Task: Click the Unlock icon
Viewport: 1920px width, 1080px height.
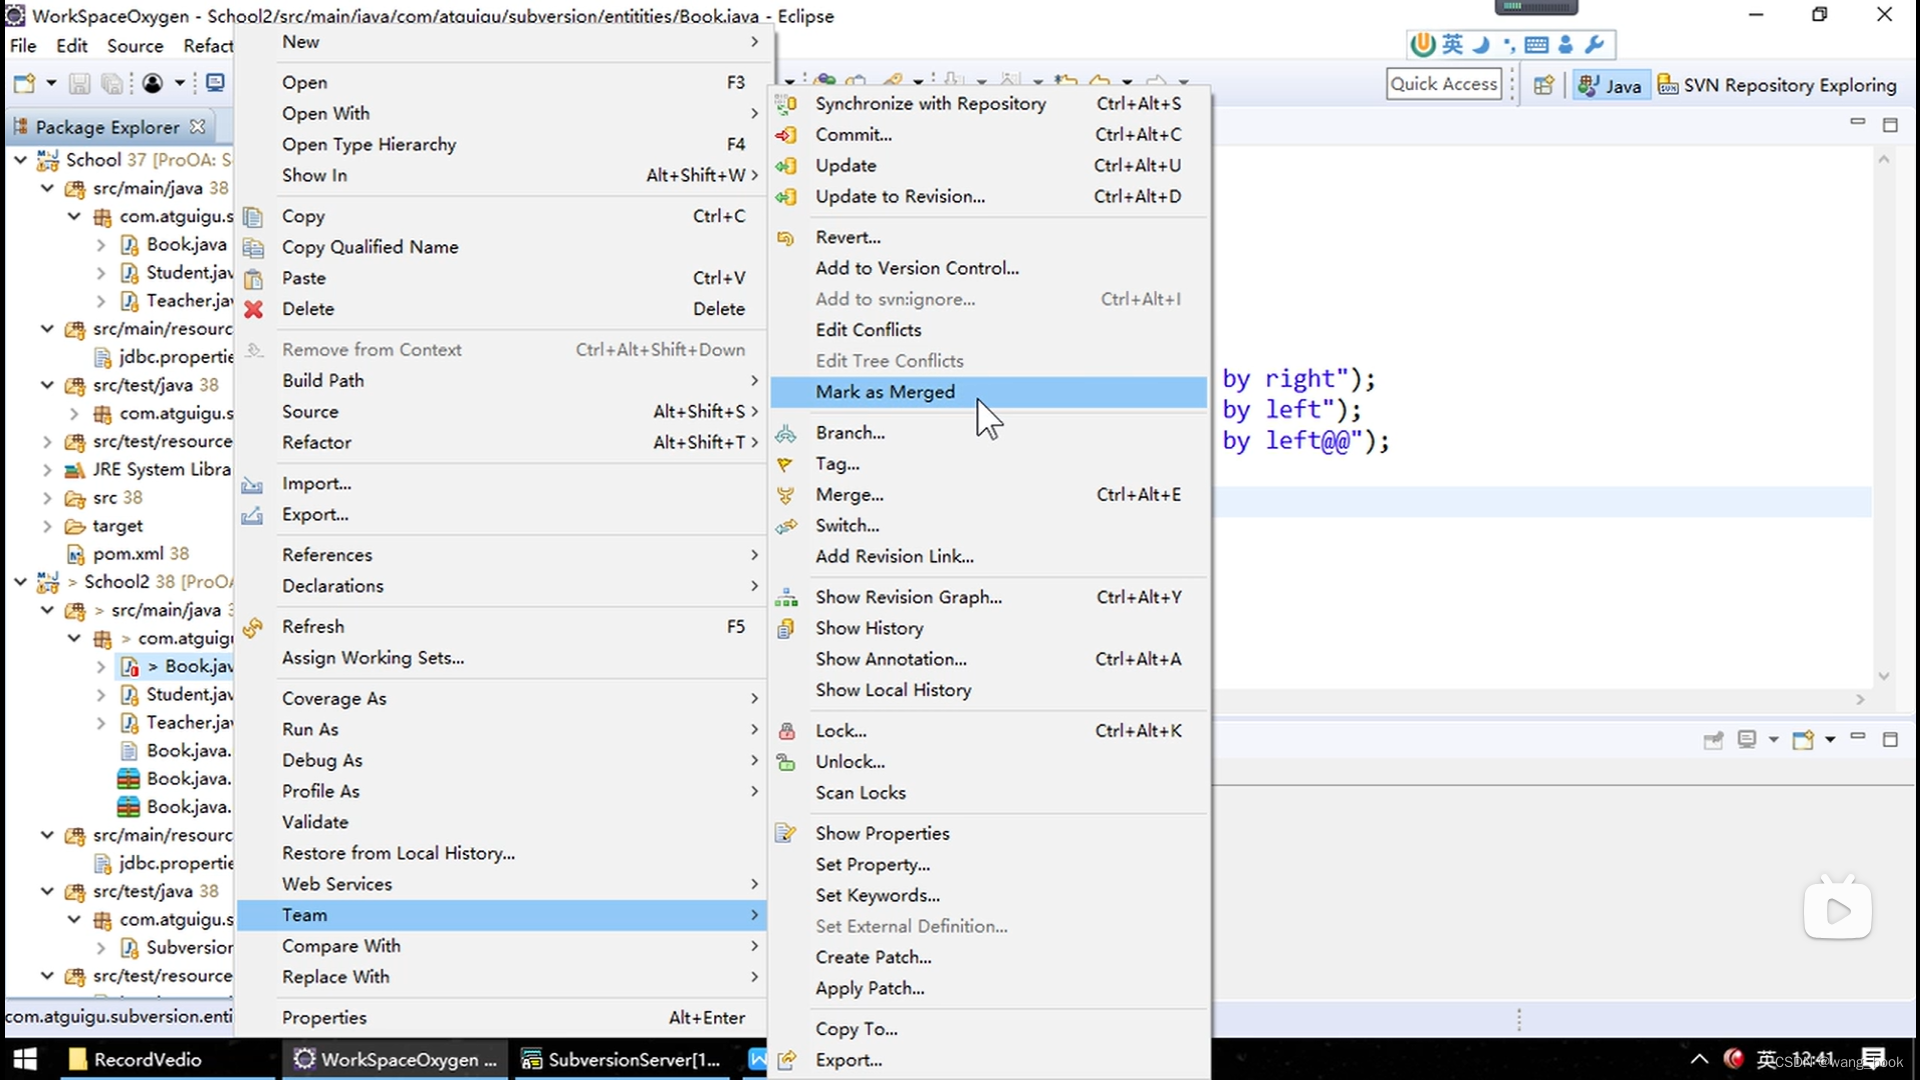Action: pos(786,762)
